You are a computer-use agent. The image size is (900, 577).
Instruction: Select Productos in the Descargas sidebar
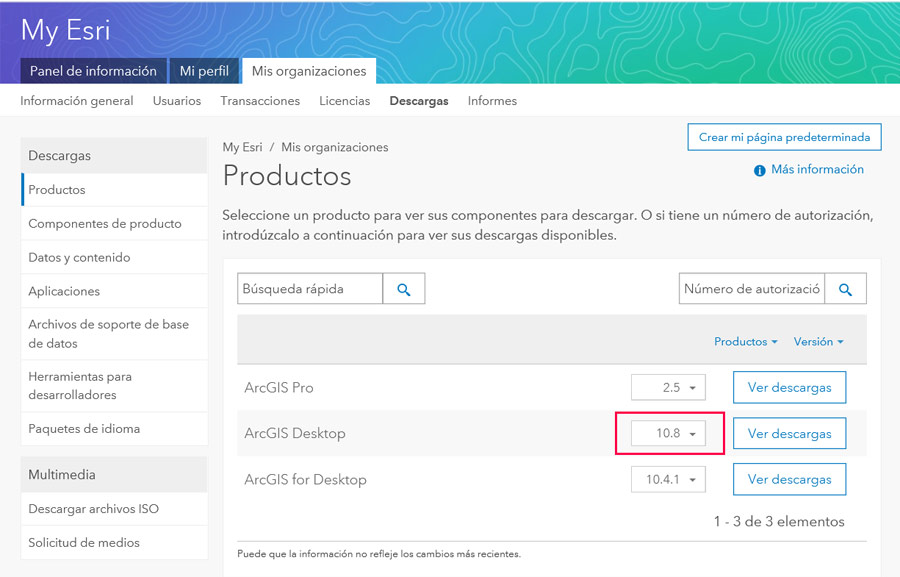pyautogui.click(x=114, y=189)
